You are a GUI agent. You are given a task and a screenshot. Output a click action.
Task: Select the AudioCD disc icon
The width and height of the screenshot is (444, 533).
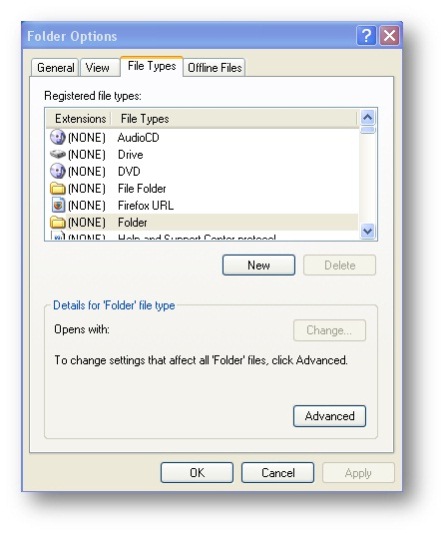tap(57, 137)
